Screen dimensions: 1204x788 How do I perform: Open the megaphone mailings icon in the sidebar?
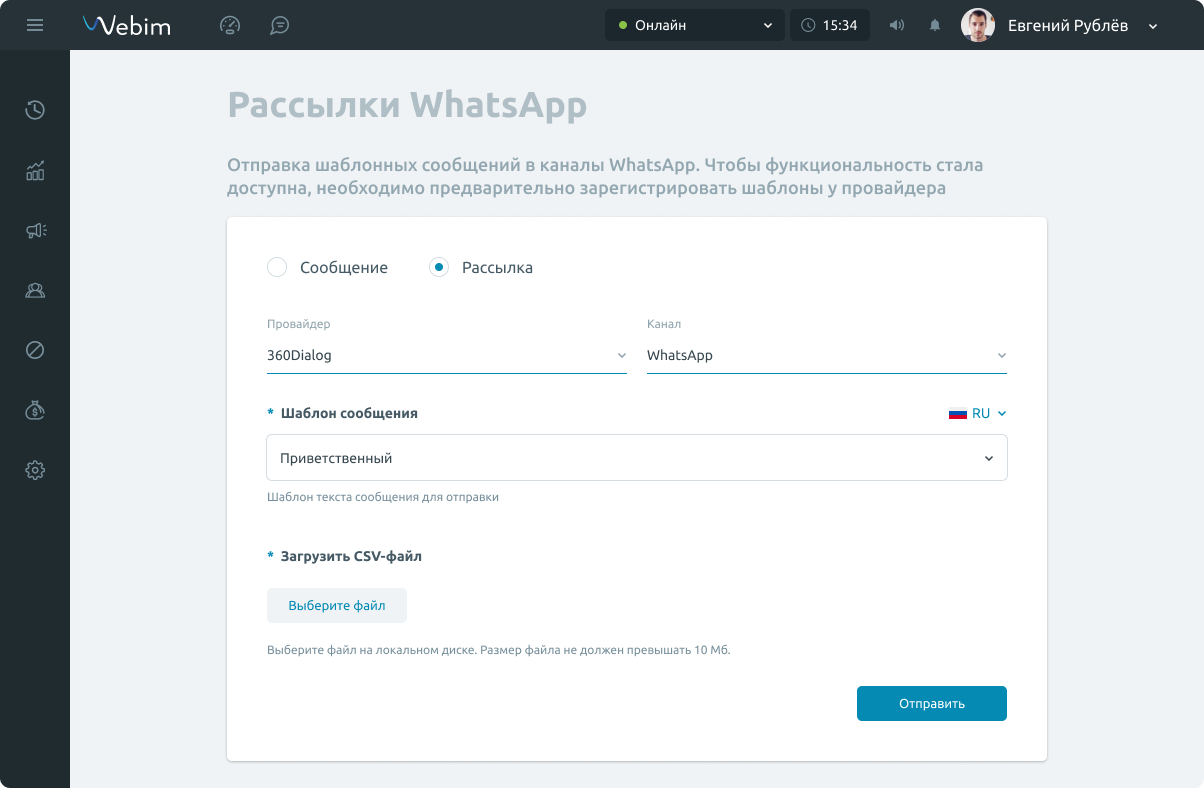(35, 231)
